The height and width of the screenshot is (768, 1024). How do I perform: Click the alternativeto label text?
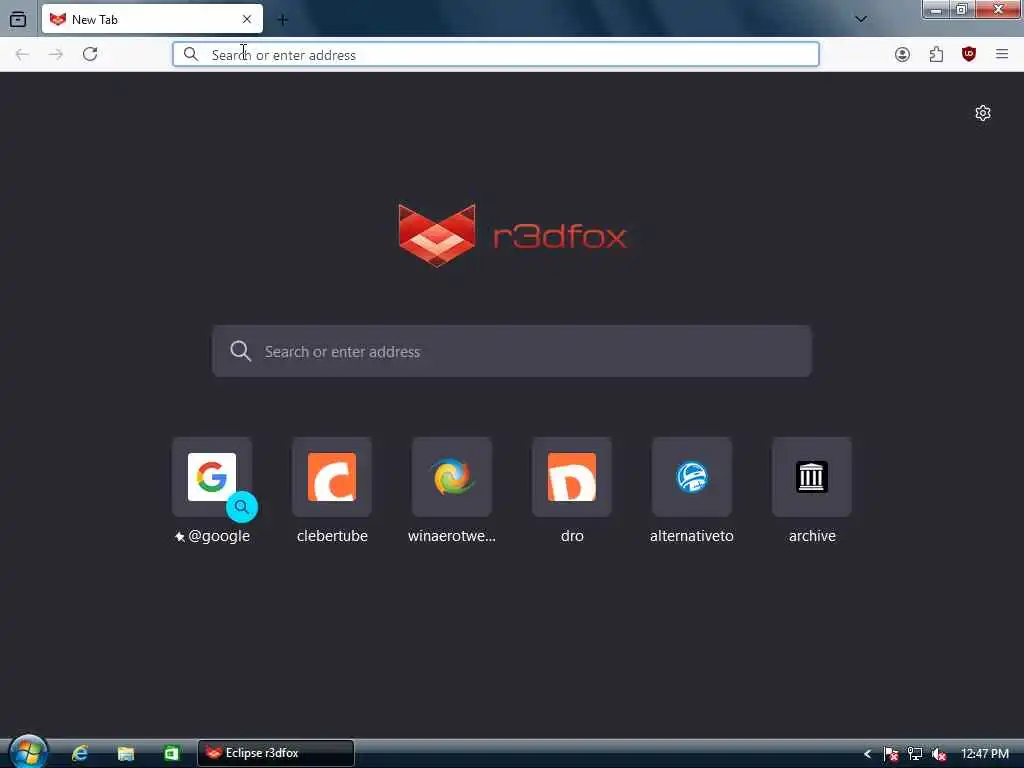tap(692, 536)
